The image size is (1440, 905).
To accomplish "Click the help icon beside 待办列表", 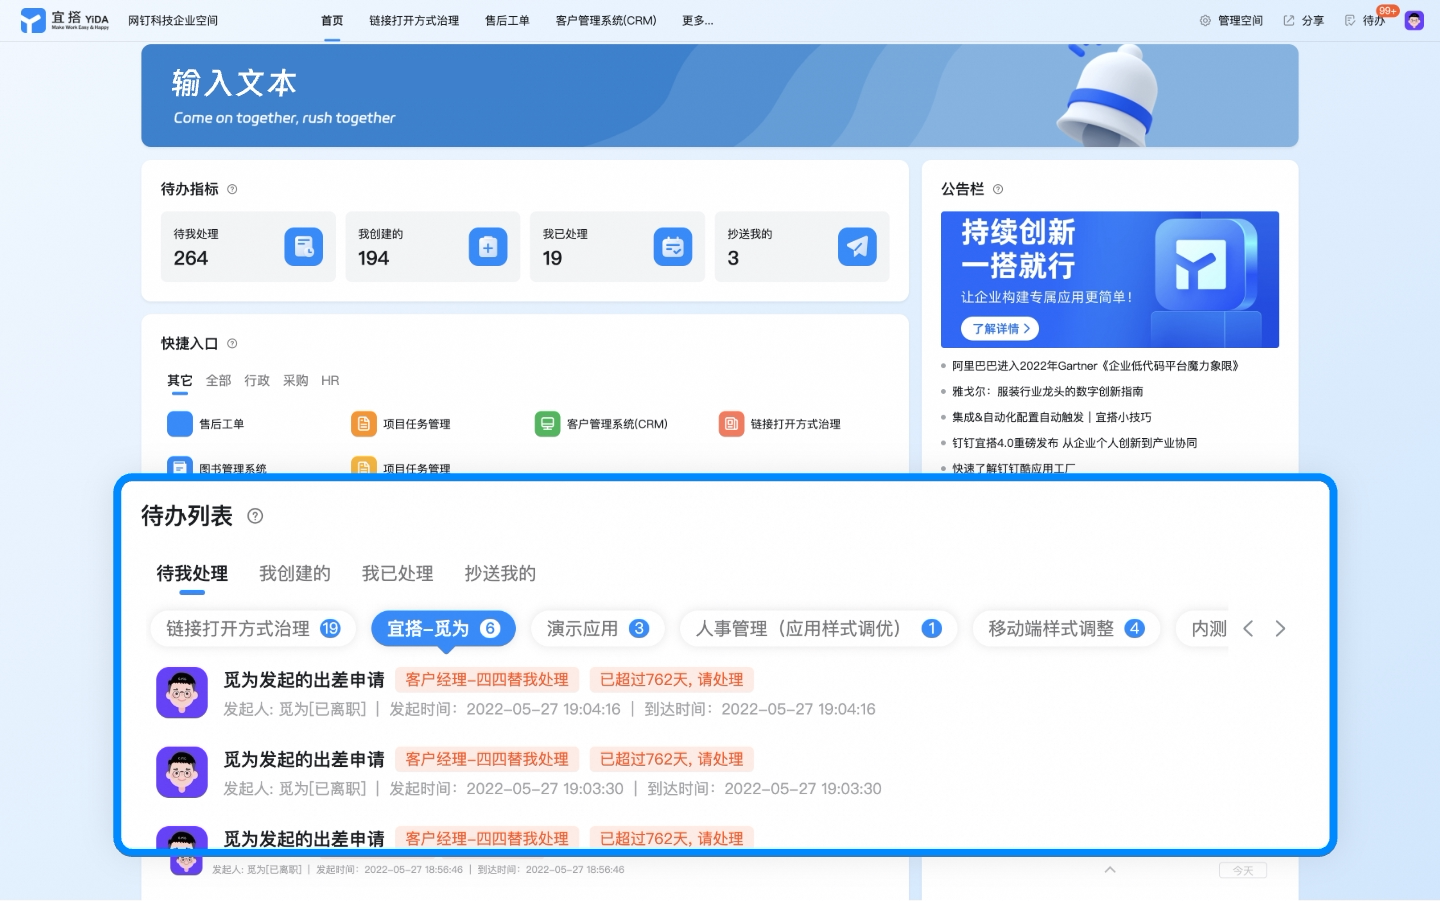I will 255,516.
